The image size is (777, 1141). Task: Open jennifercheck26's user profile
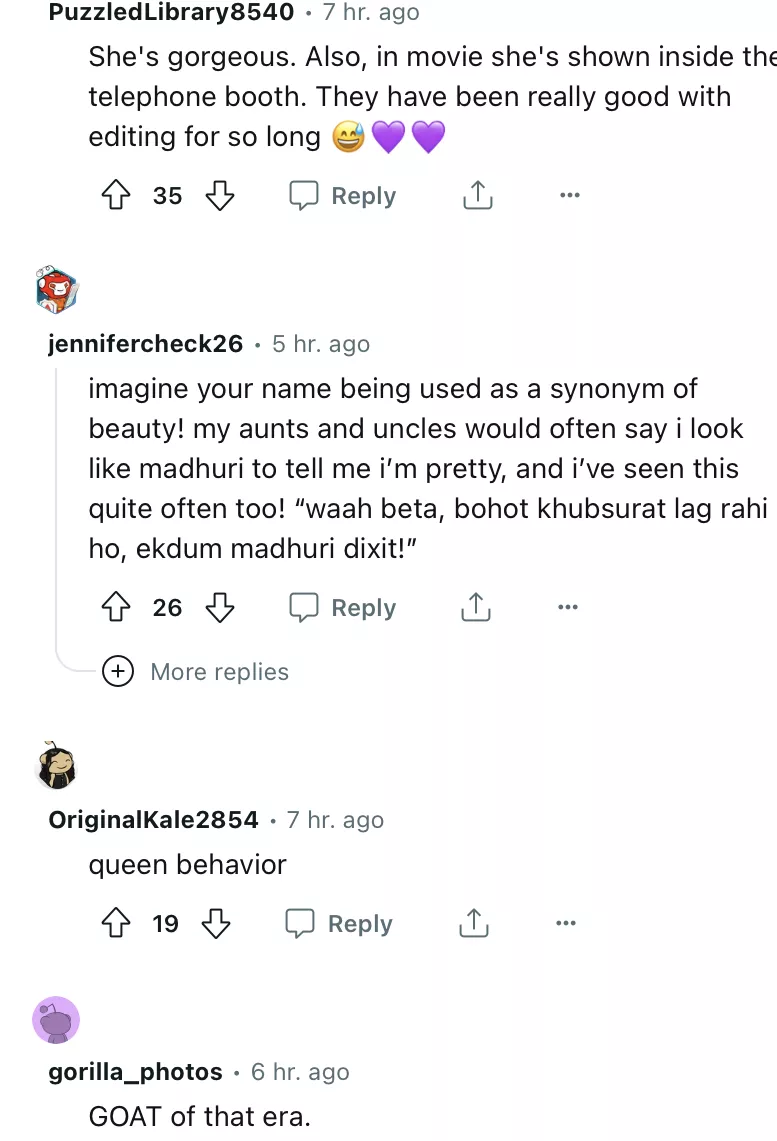[145, 344]
